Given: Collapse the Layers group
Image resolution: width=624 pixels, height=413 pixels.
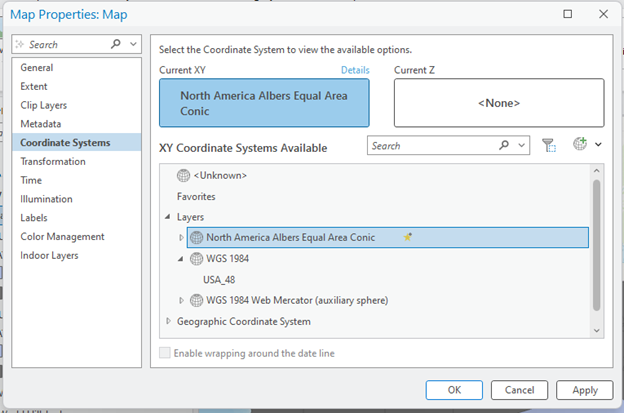Looking at the screenshot, I should [x=168, y=217].
